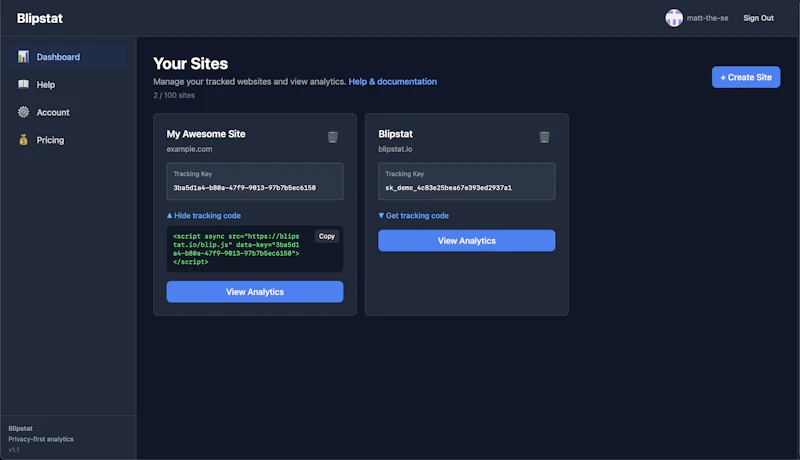
Task: View Analytics for My Awesome Site
Action: (x=255, y=292)
